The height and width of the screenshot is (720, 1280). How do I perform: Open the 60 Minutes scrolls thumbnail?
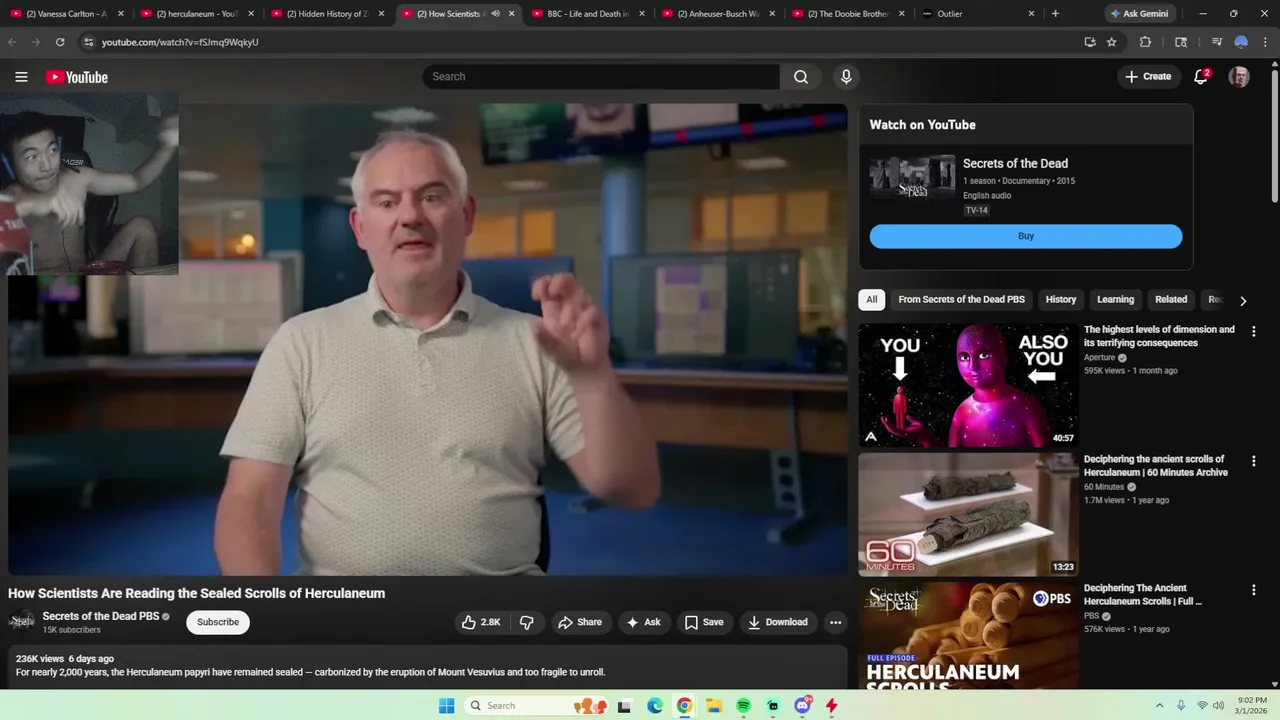968,515
